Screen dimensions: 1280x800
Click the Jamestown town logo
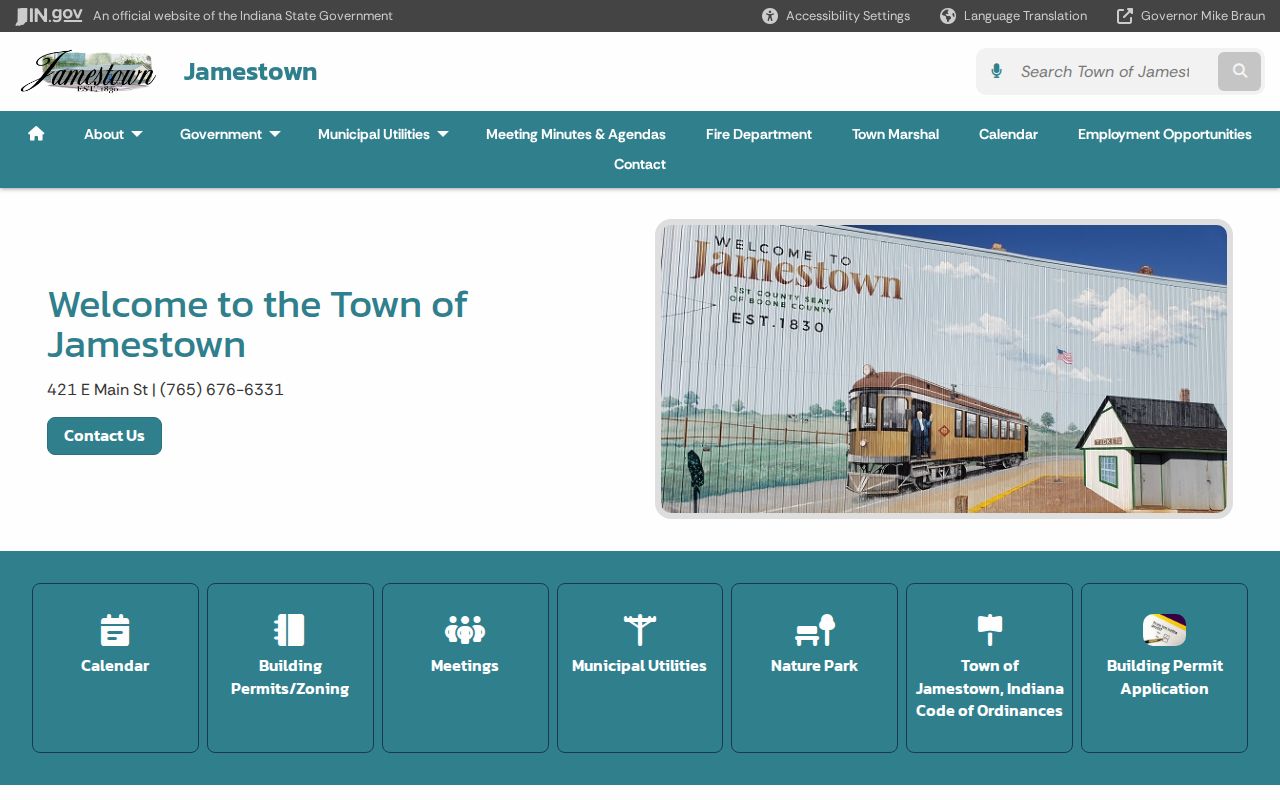coord(88,72)
